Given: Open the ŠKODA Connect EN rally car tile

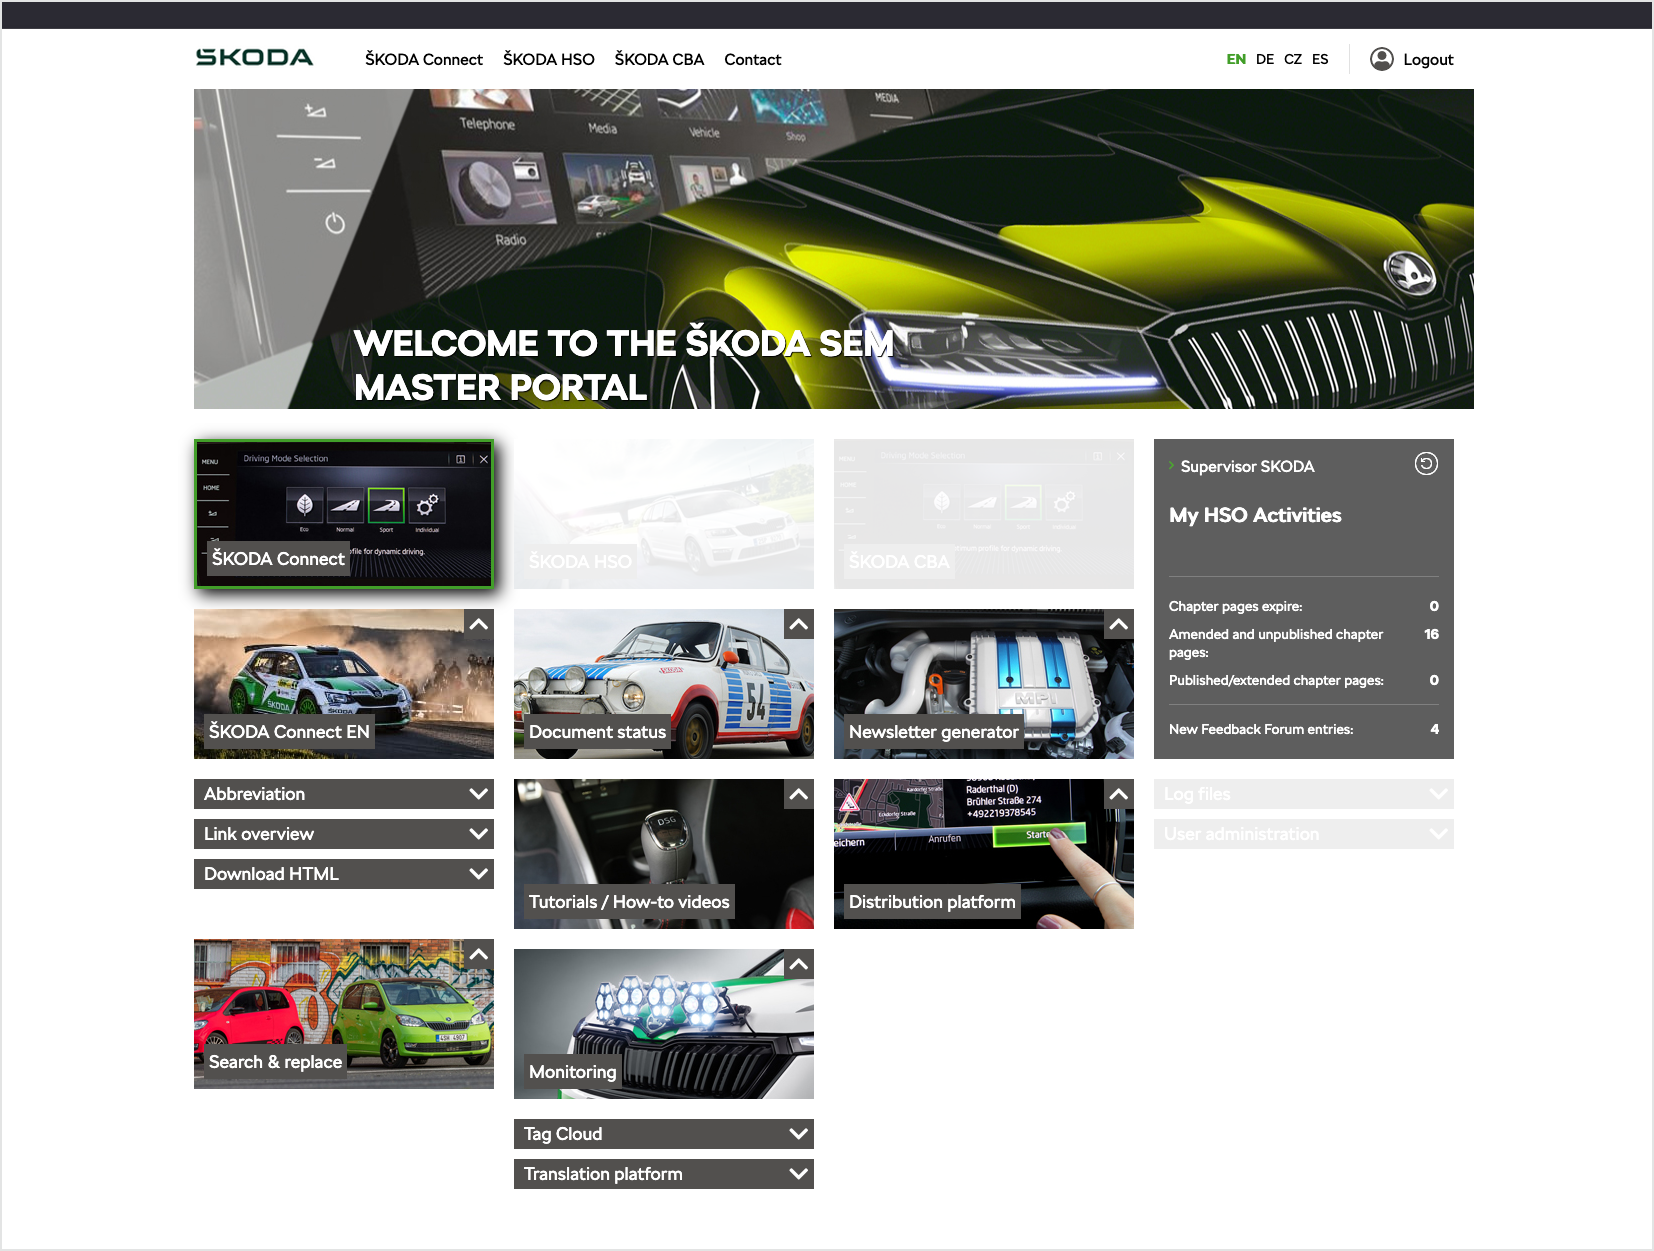Looking at the screenshot, I should coord(344,684).
